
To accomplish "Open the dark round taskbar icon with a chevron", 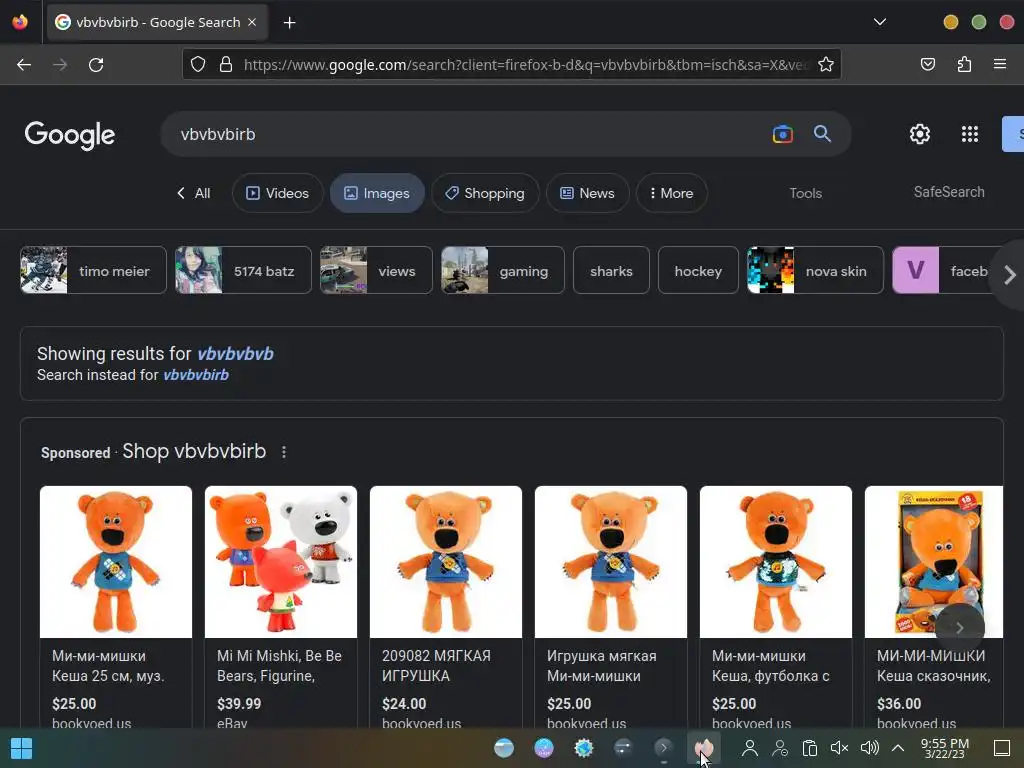I will tap(663, 748).
